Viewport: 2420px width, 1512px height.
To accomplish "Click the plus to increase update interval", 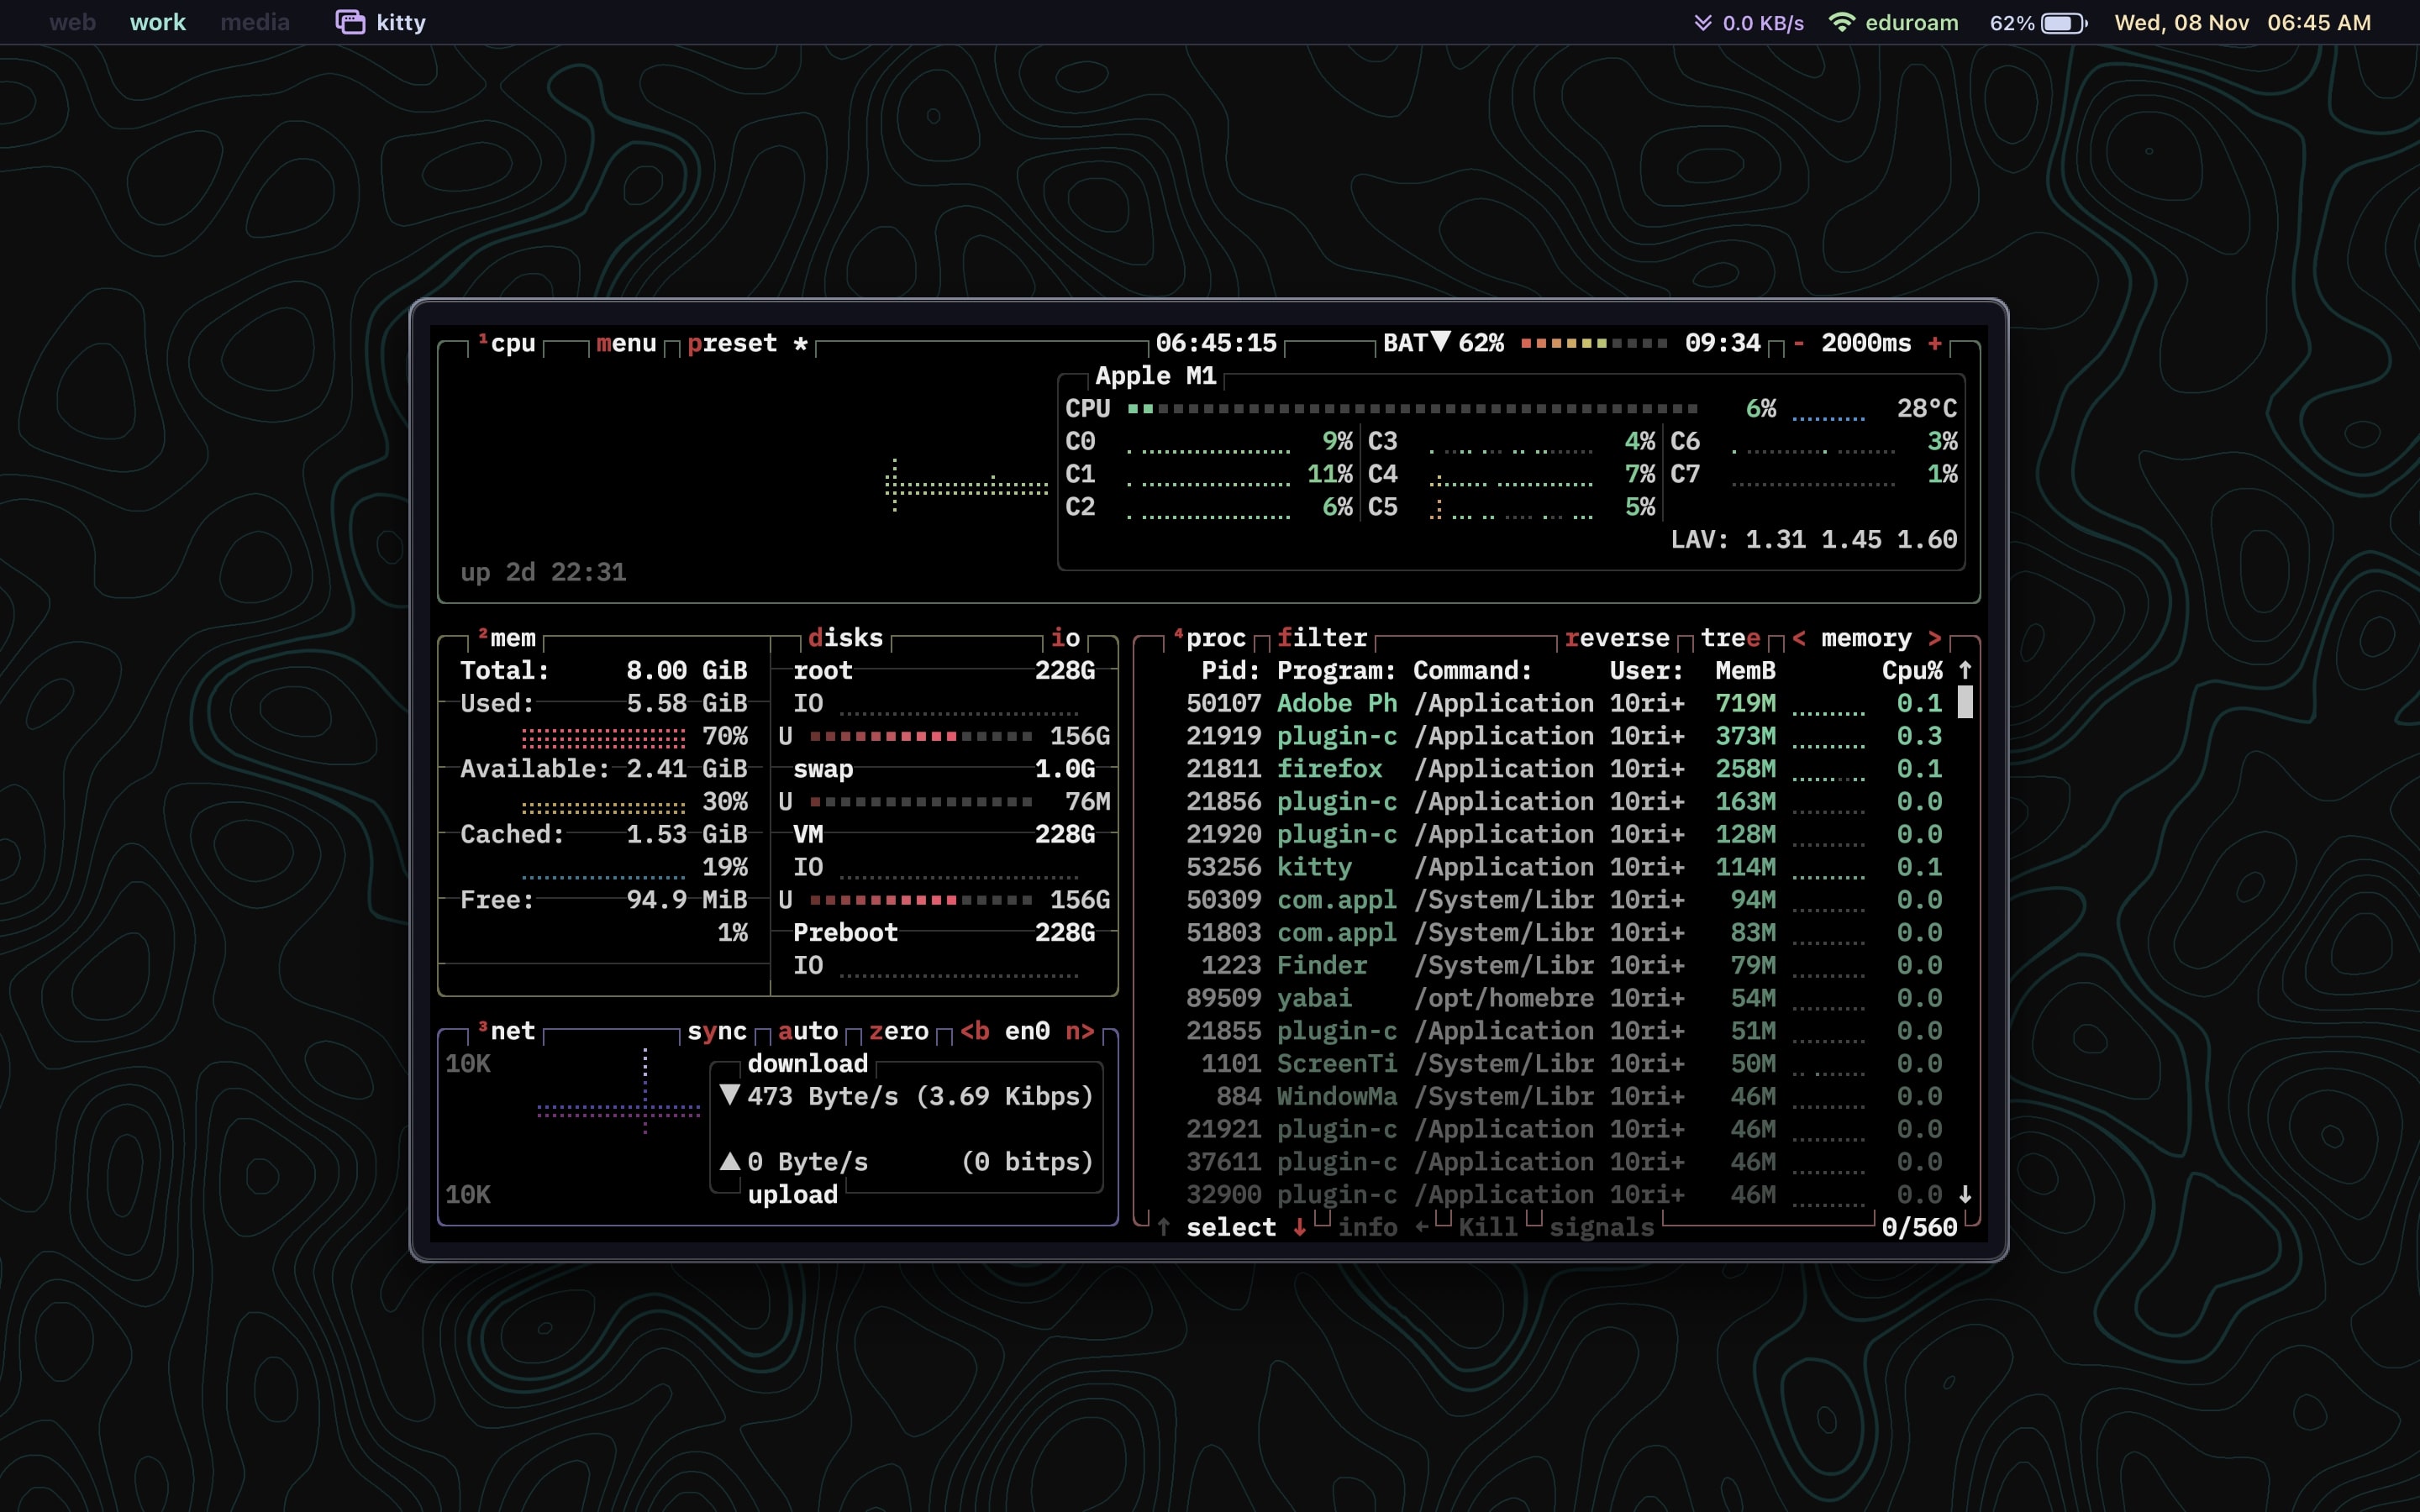I will pyautogui.click(x=1935, y=343).
